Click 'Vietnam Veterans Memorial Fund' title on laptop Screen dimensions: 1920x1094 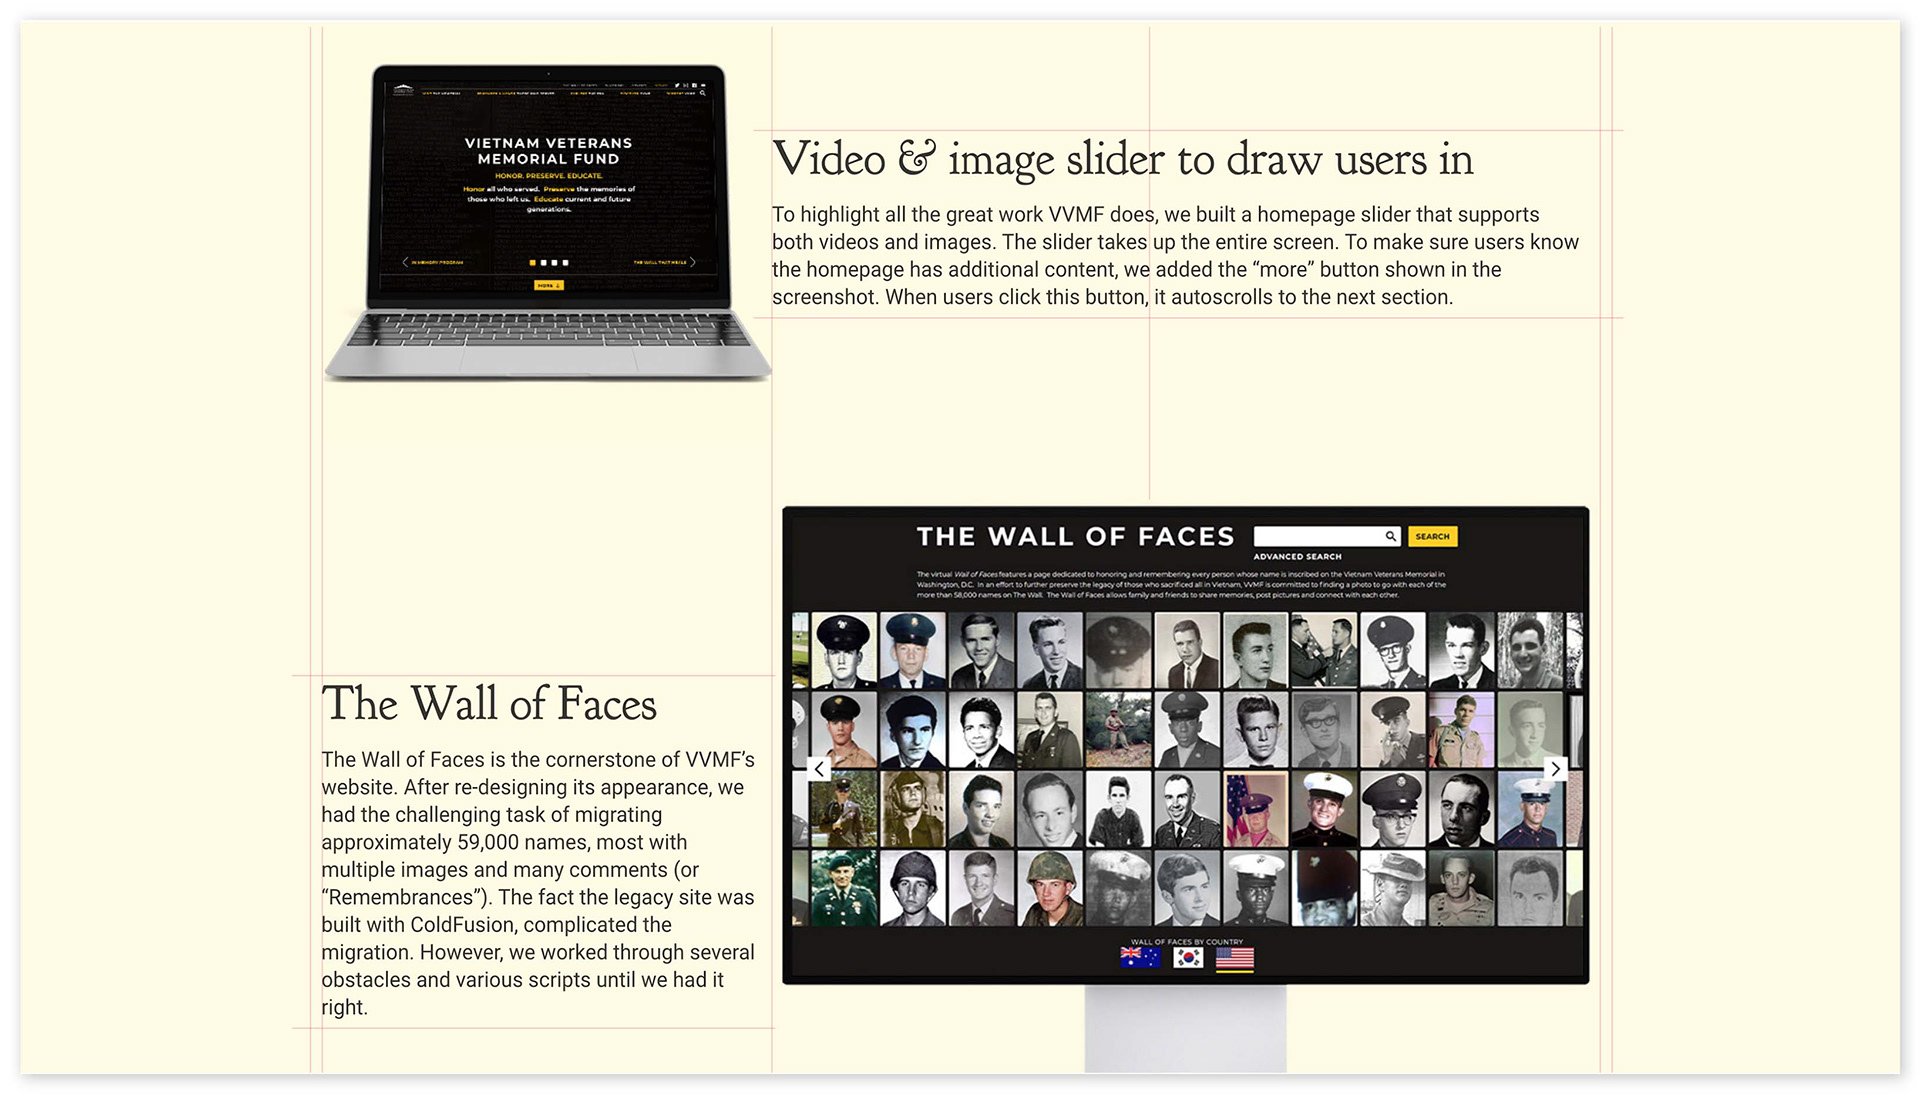(x=548, y=151)
